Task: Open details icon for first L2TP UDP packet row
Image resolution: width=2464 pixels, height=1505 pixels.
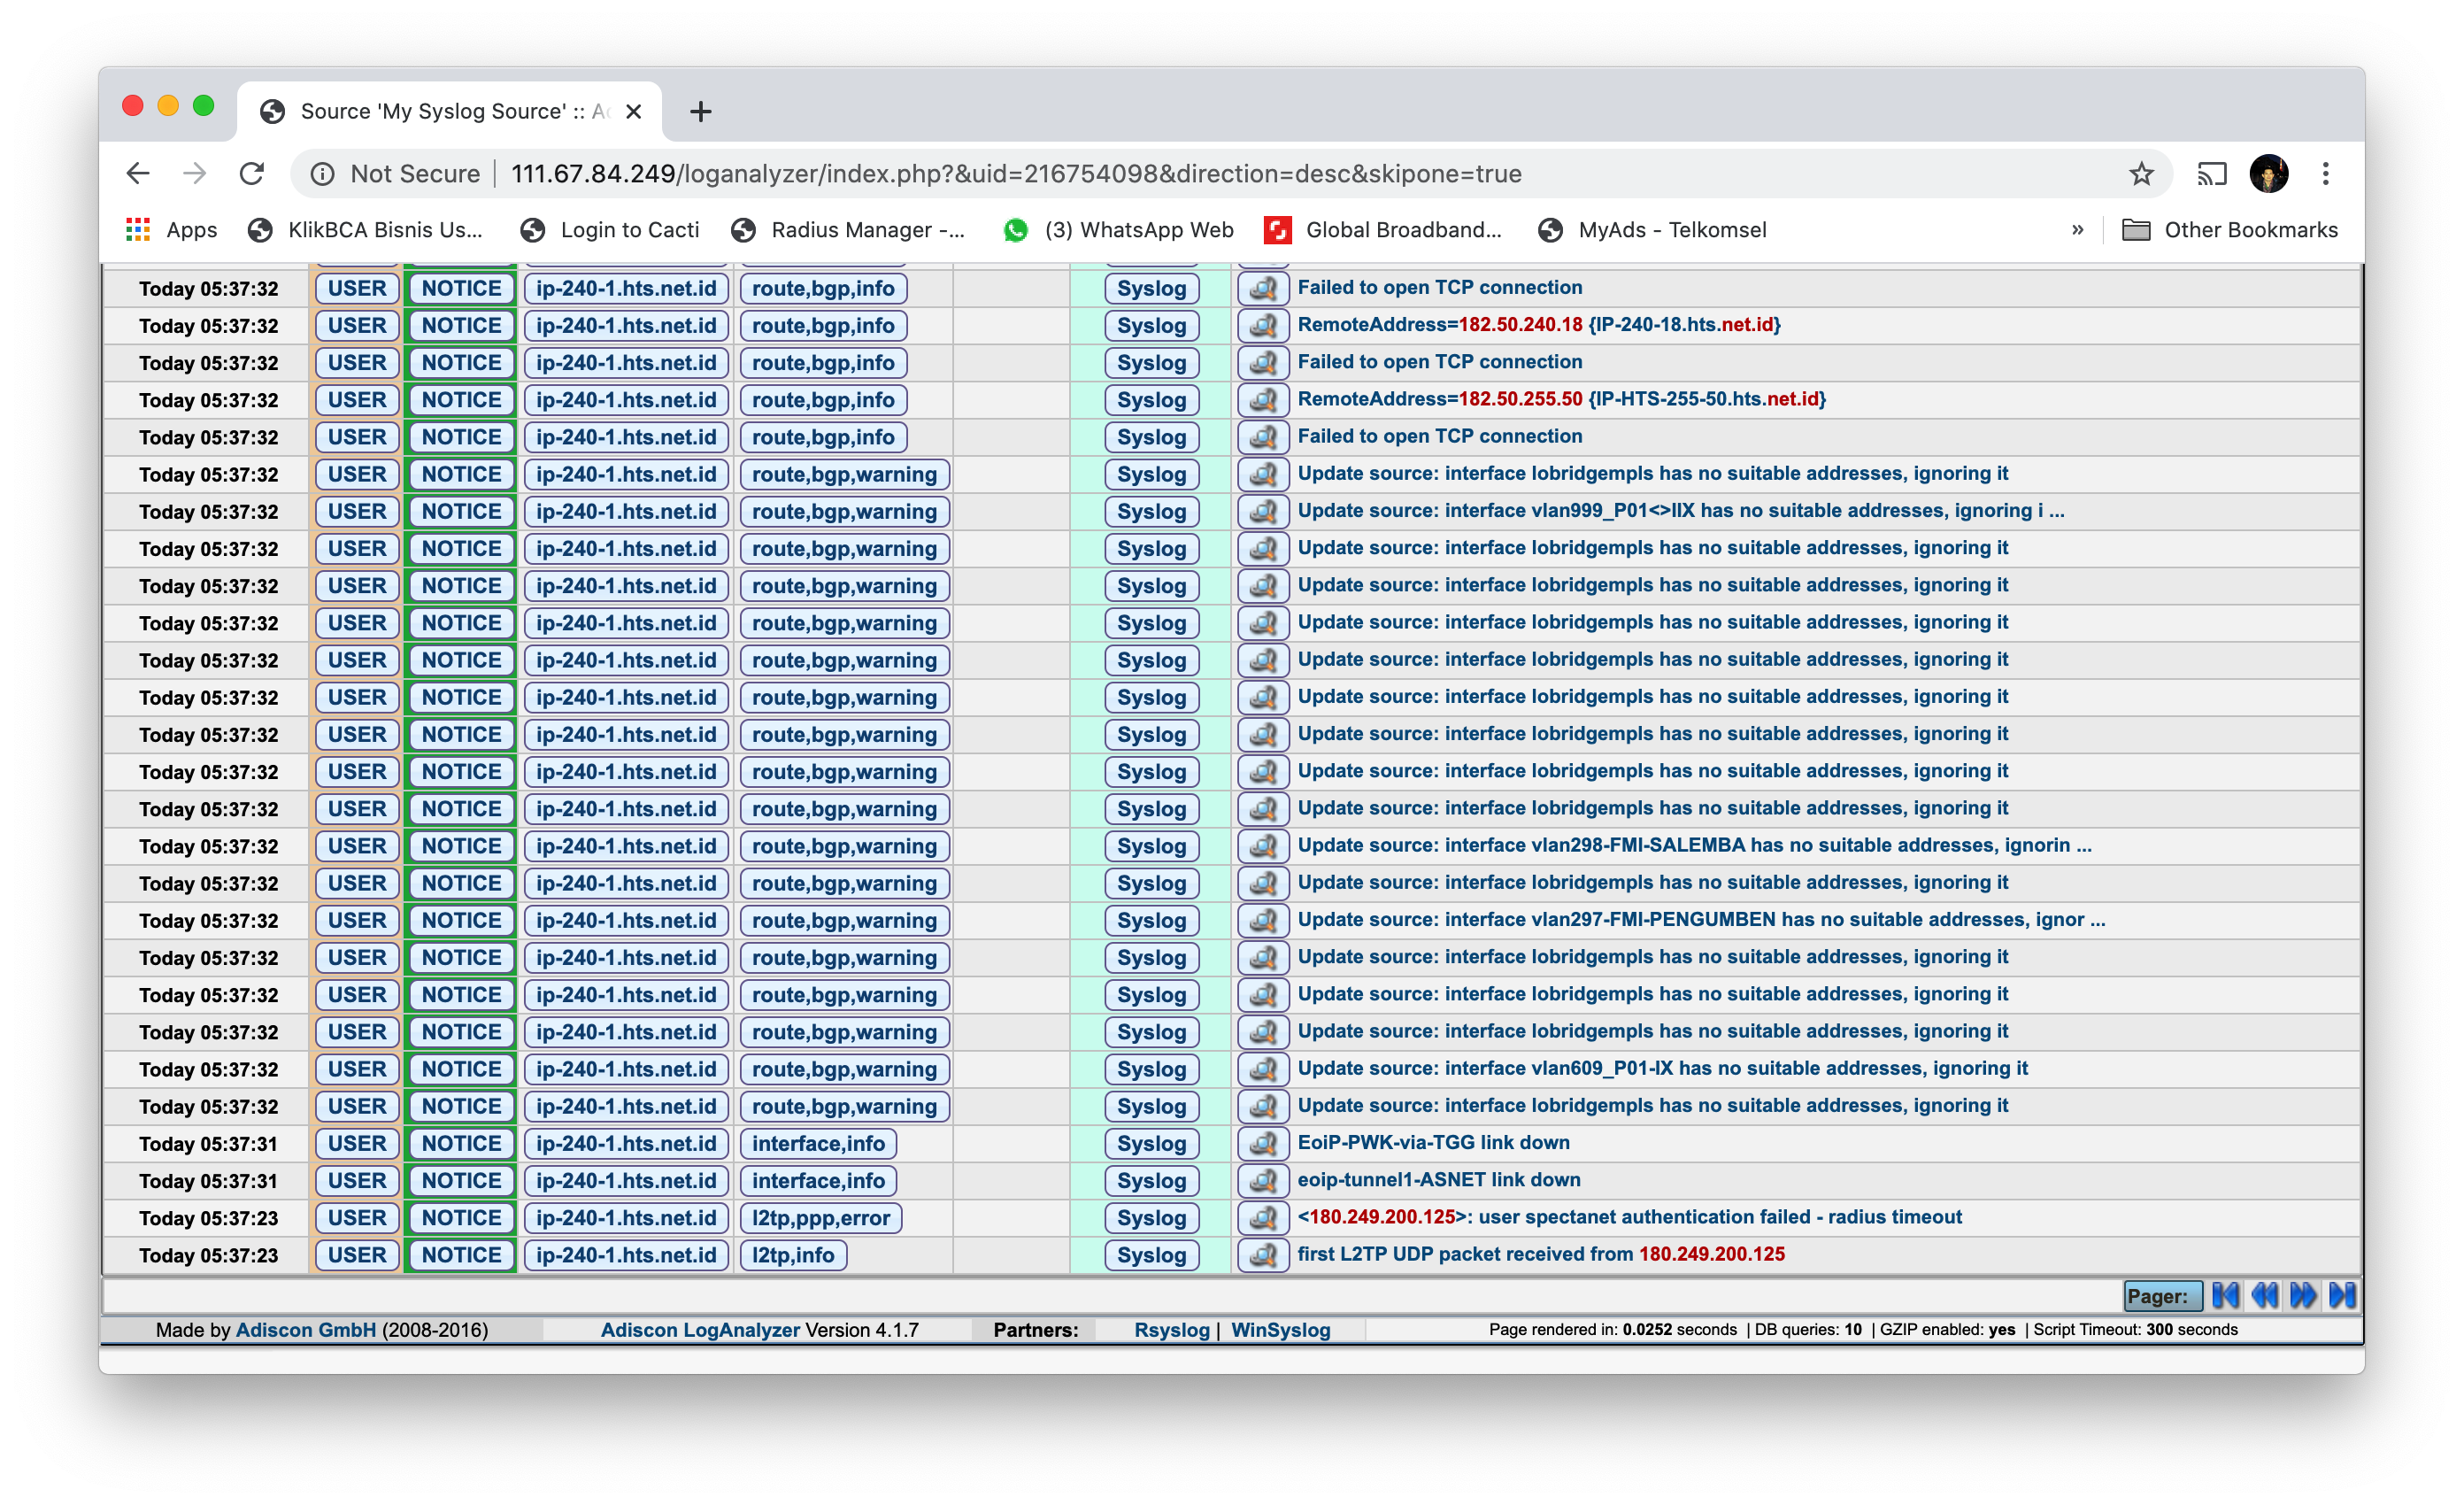Action: 1263,1255
